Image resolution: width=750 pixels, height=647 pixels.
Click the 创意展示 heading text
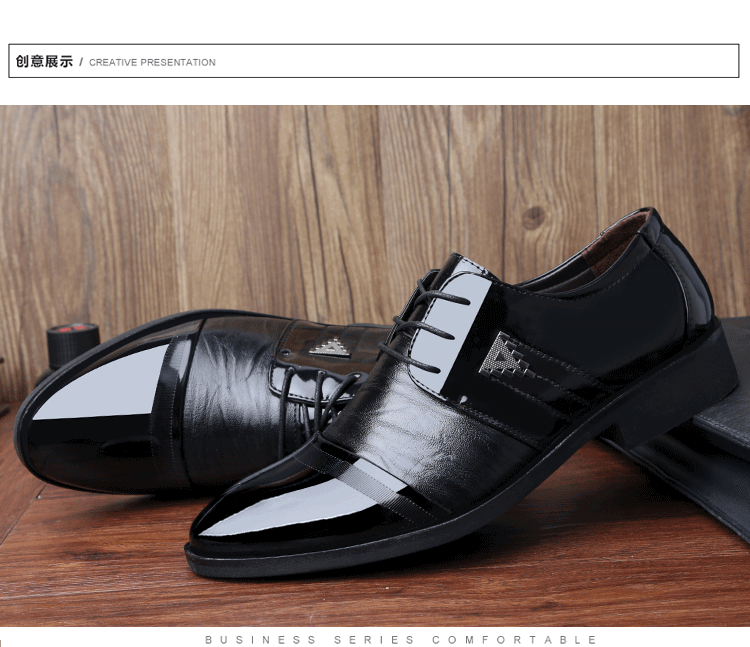point(44,62)
